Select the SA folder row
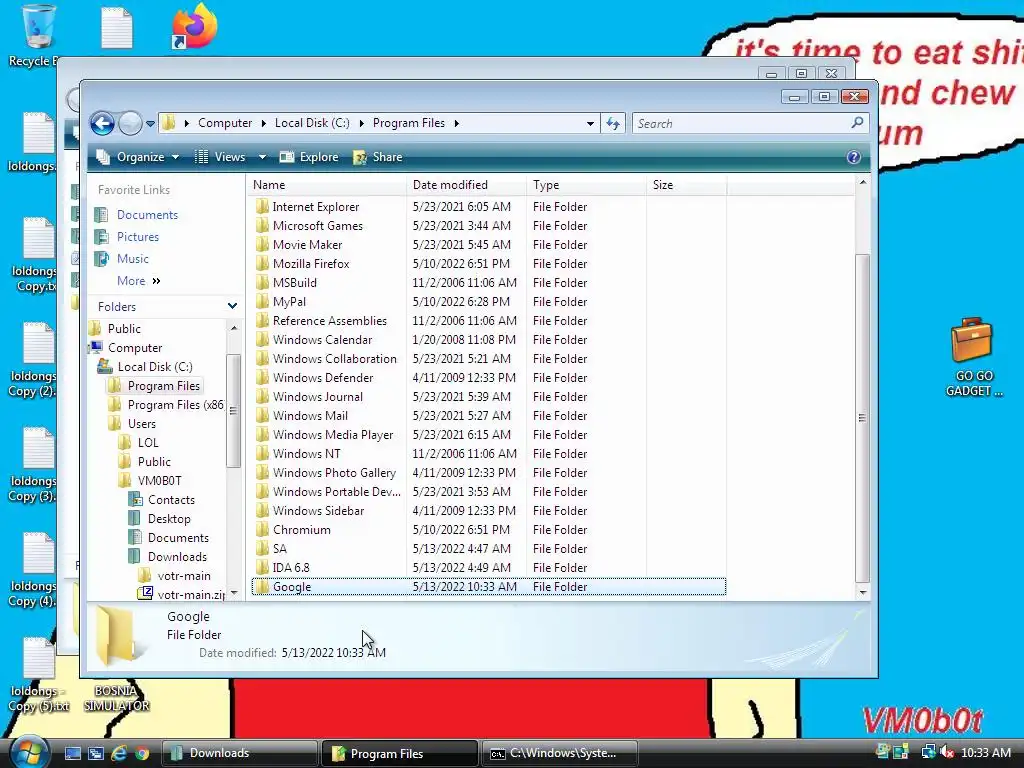The width and height of the screenshot is (1024, 768). (x=488, y=548)
